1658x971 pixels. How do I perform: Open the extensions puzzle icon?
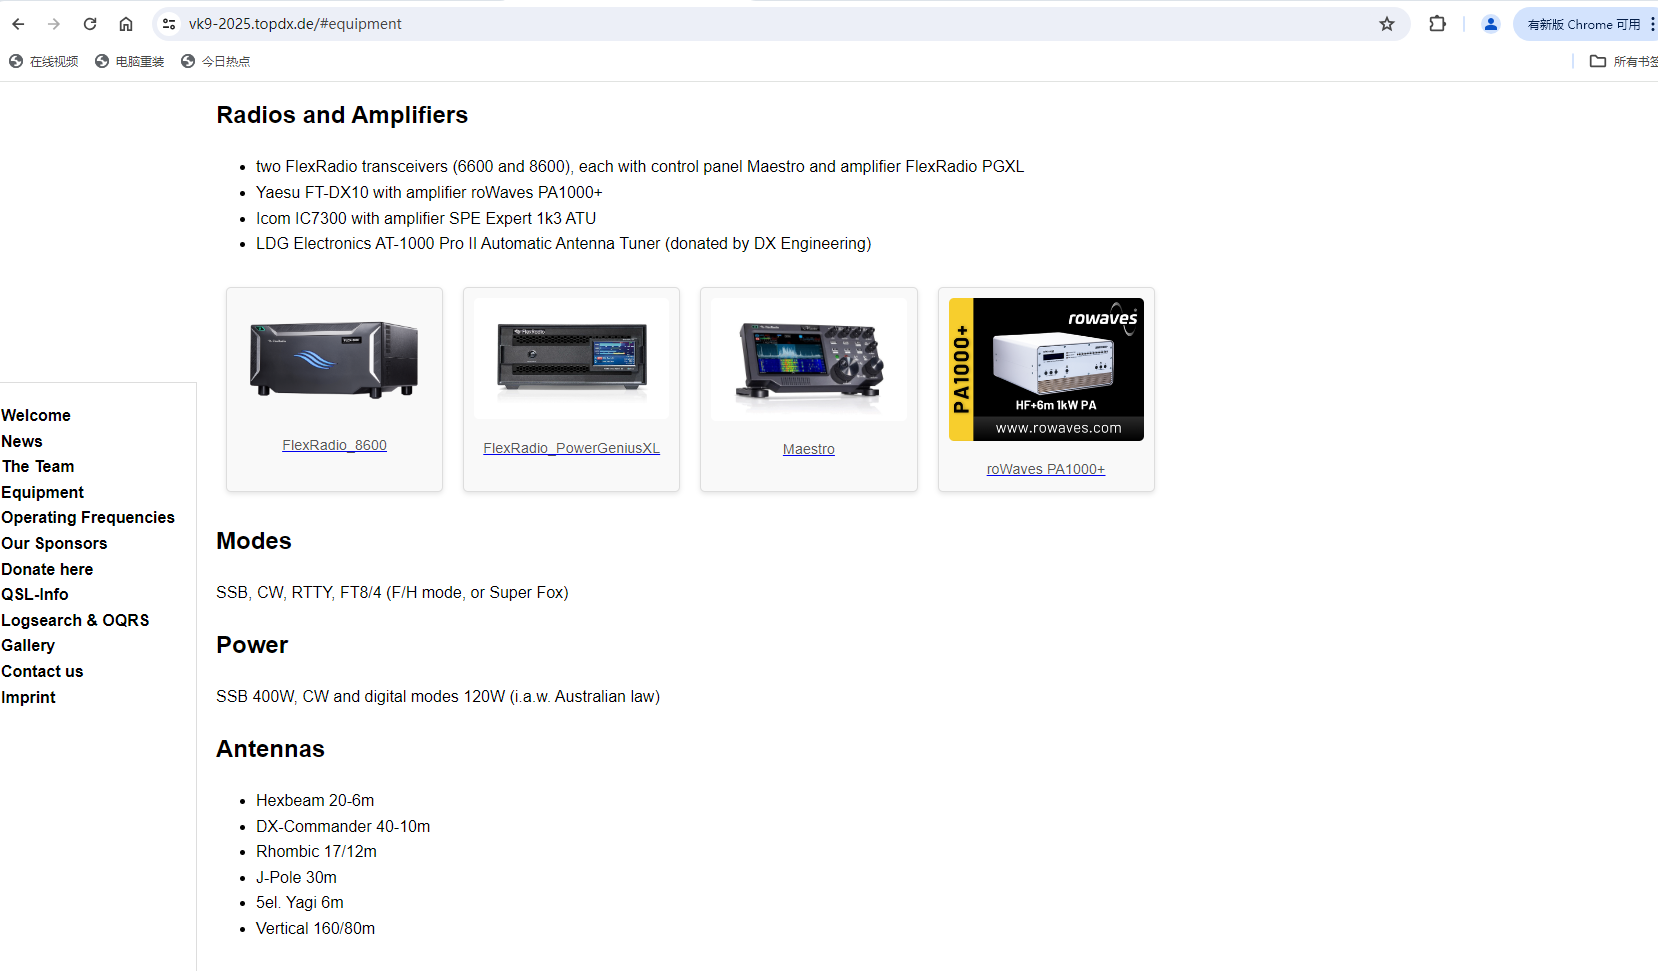[1437, 24]
